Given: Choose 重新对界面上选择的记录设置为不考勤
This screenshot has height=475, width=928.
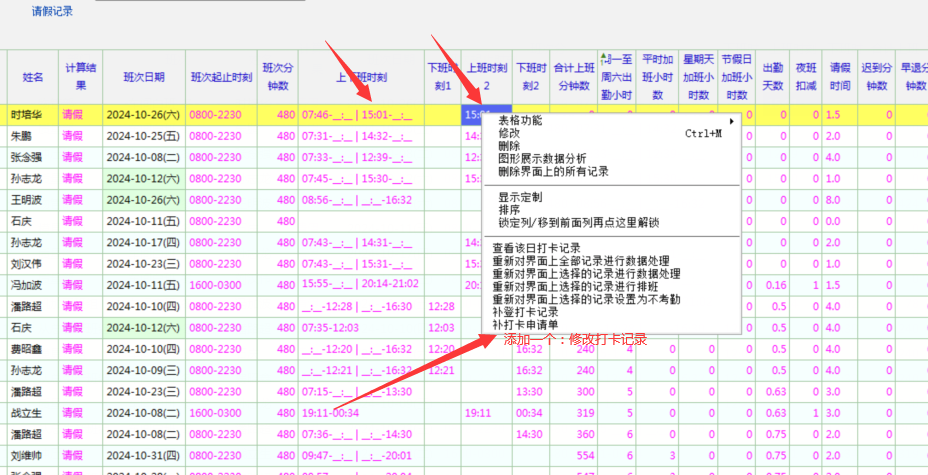Looking at the screenshot, I should click(x=598, y=299).
